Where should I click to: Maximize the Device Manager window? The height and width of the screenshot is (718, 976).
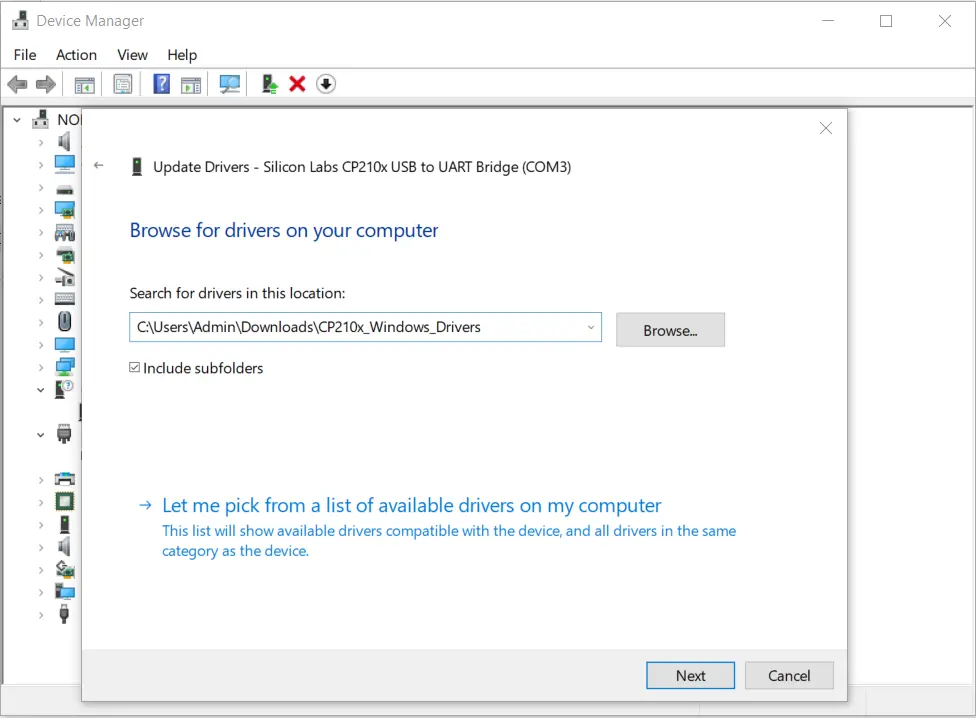tap(886, 21)
